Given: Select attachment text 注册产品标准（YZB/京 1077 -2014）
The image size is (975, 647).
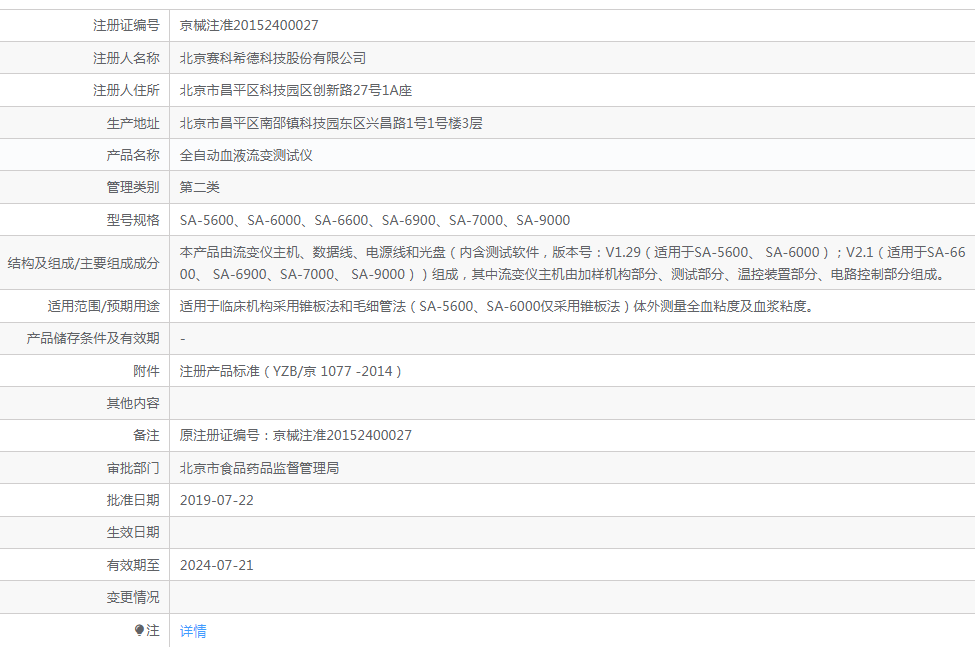Looking at the screenshot, I should pyautogui.click(x=292, y=371).
